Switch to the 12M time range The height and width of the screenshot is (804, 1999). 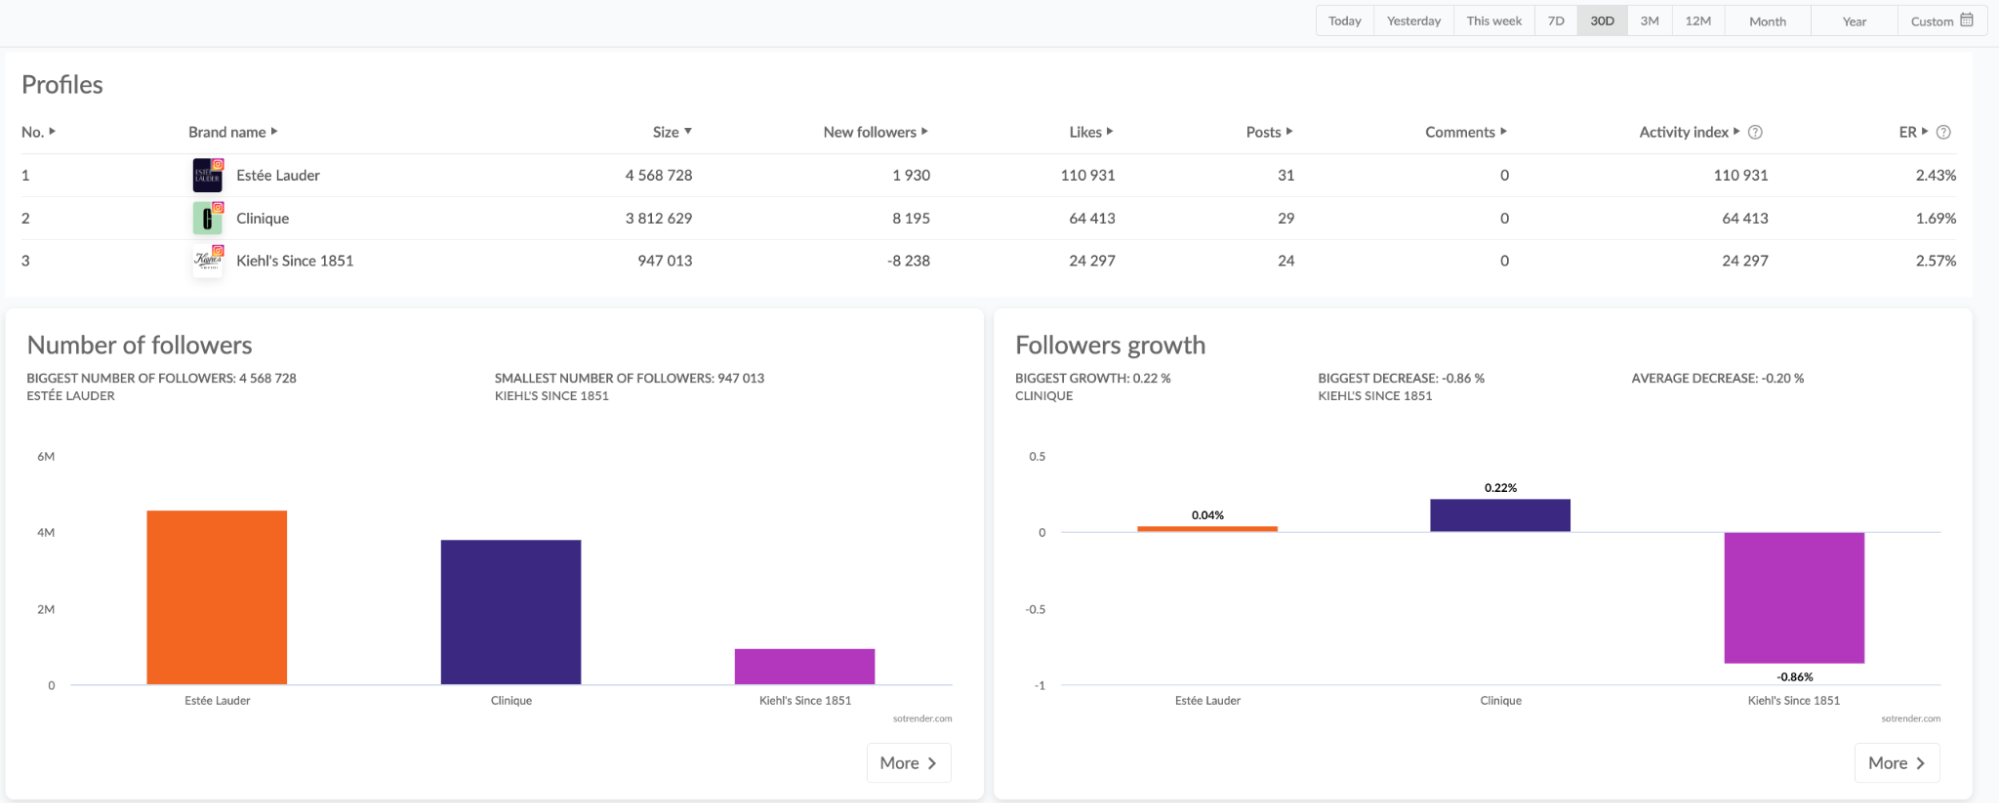pos(1698,21)
